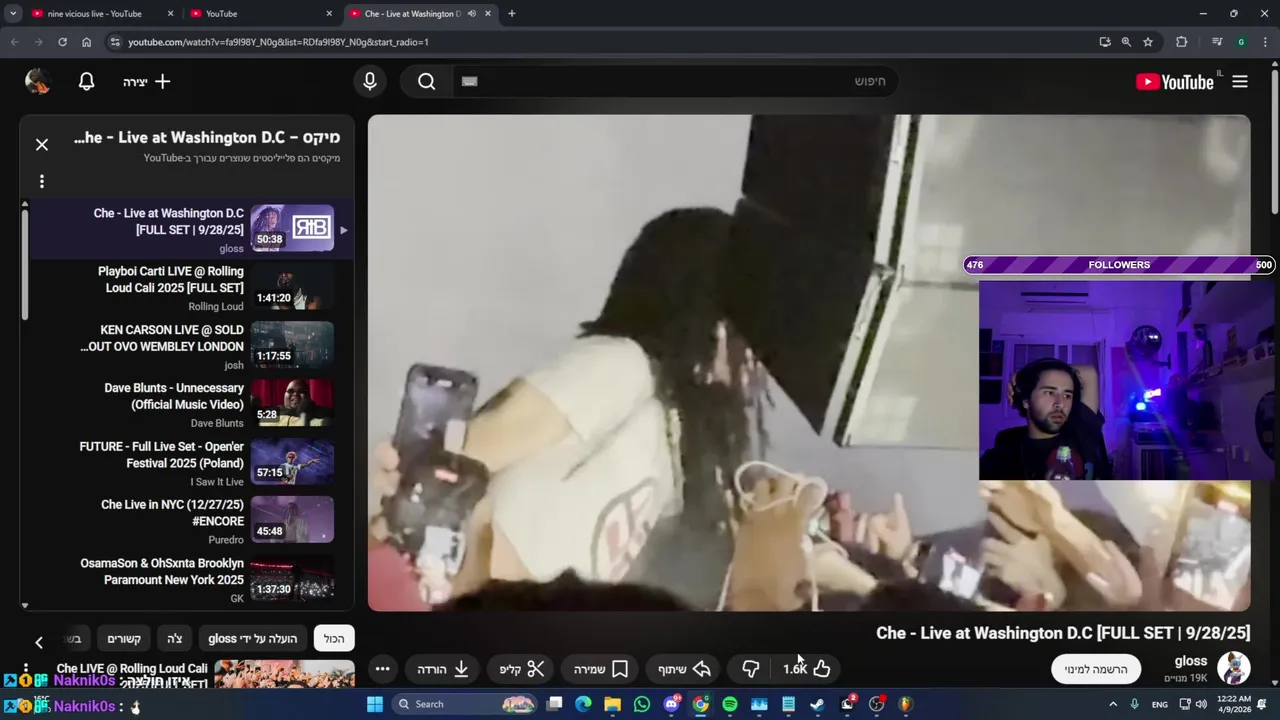
Task: Reload the page
Action: (x=62, y=42)
